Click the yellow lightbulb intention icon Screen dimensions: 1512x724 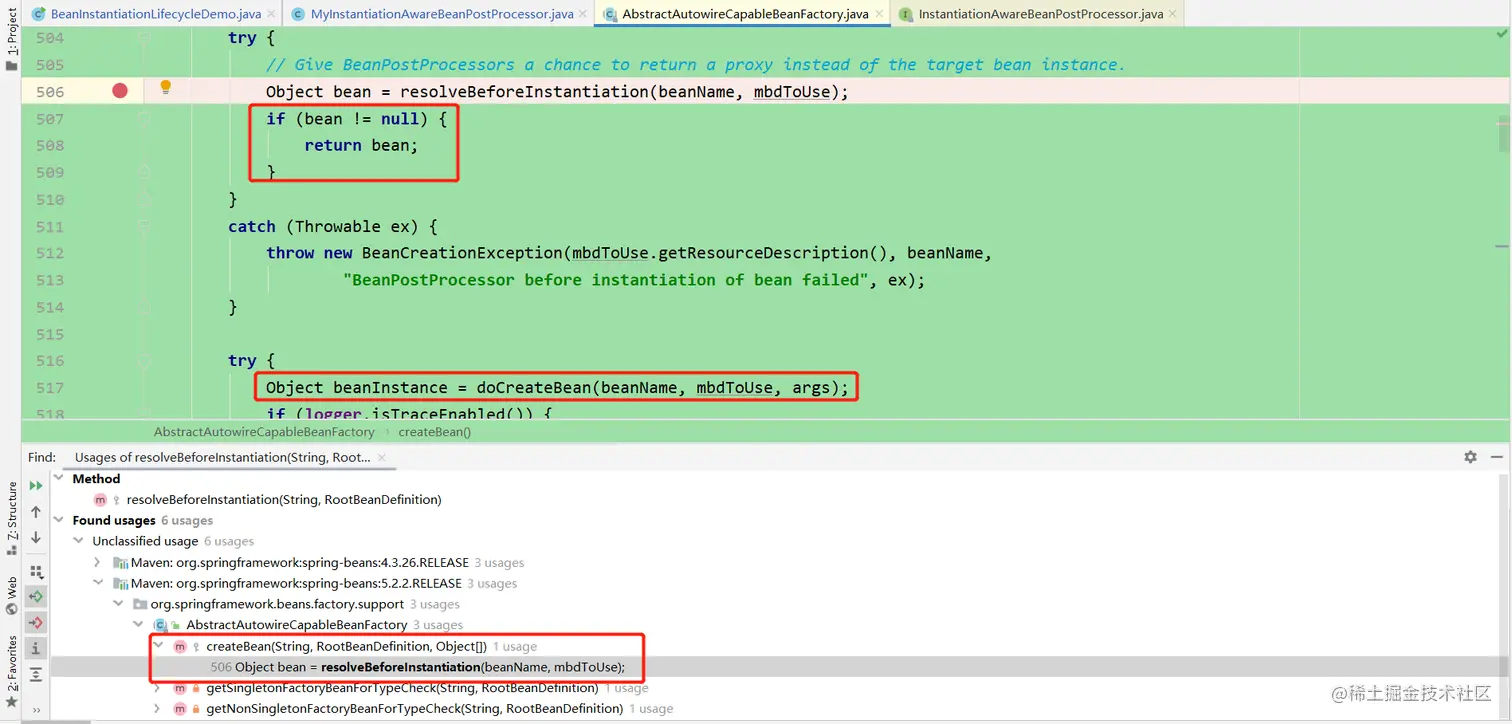(166, 87)
